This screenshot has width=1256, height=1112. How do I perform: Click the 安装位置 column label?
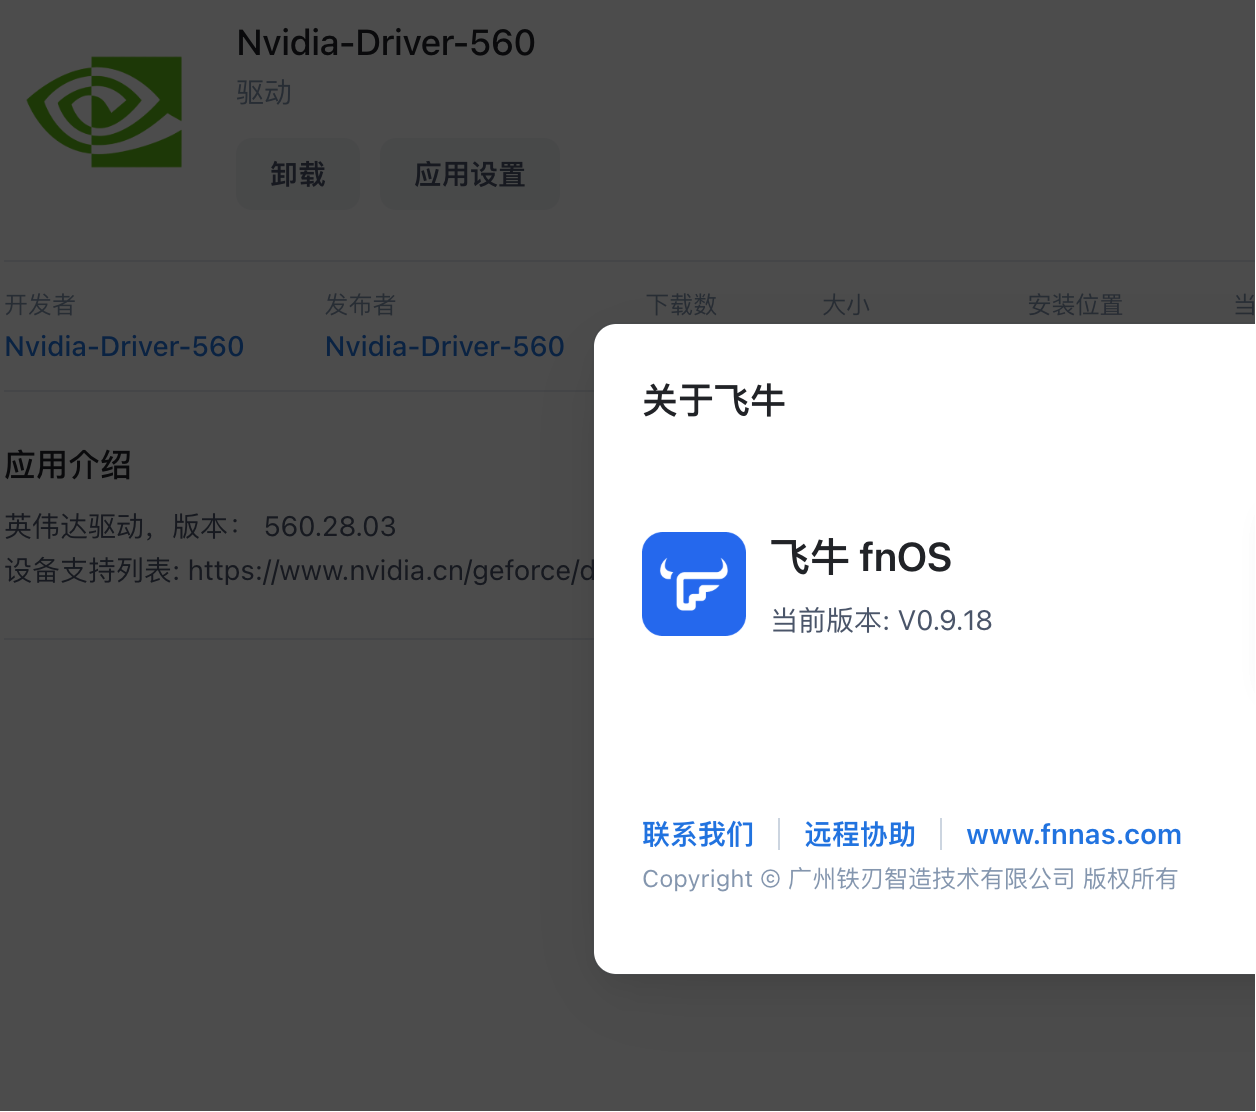coord(1075,305)
